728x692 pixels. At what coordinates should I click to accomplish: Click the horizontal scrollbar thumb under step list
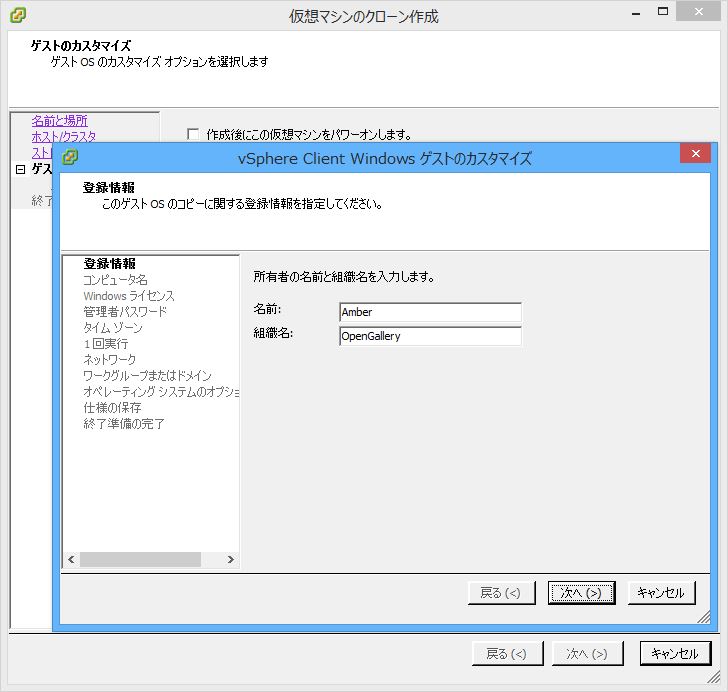[x=140, y=560]
